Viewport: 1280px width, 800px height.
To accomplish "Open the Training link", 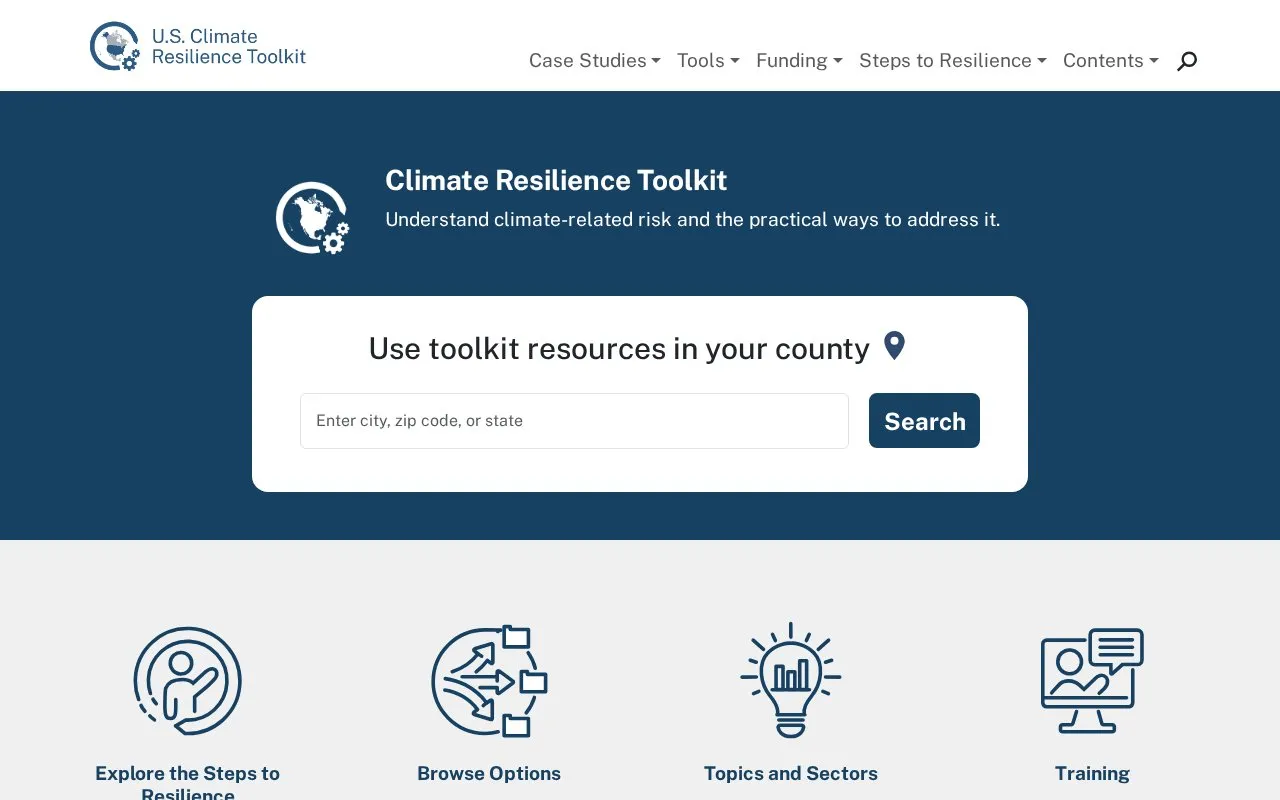I will [x=1092, y=773].
